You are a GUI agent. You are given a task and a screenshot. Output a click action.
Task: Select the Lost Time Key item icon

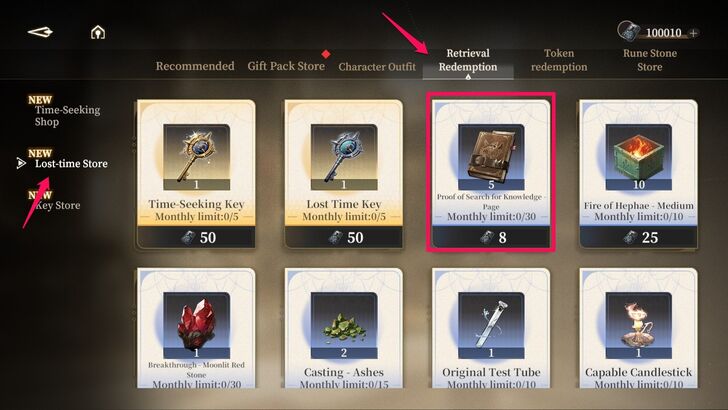click(344, 157)
